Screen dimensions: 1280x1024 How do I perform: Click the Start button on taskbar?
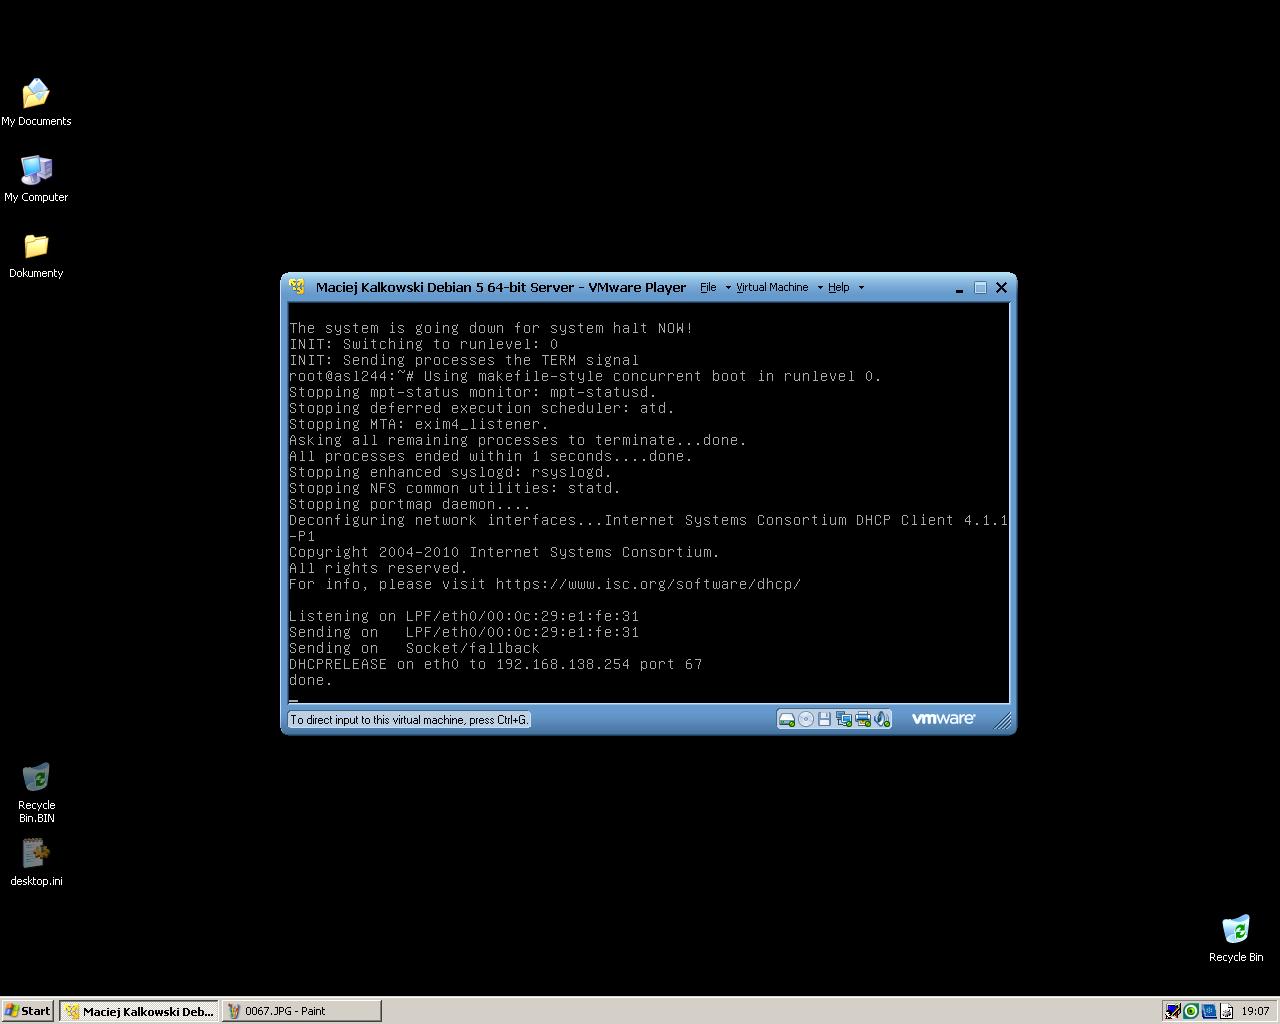pyautogui.click(x=28, y=1011)
